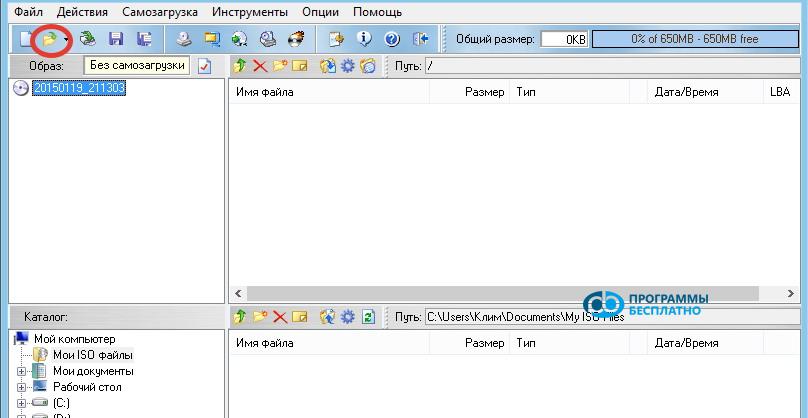Click the Burn CD/DVD image flame icon
The width and height of the screenshot is (808, 418).
tap(296, 39)
